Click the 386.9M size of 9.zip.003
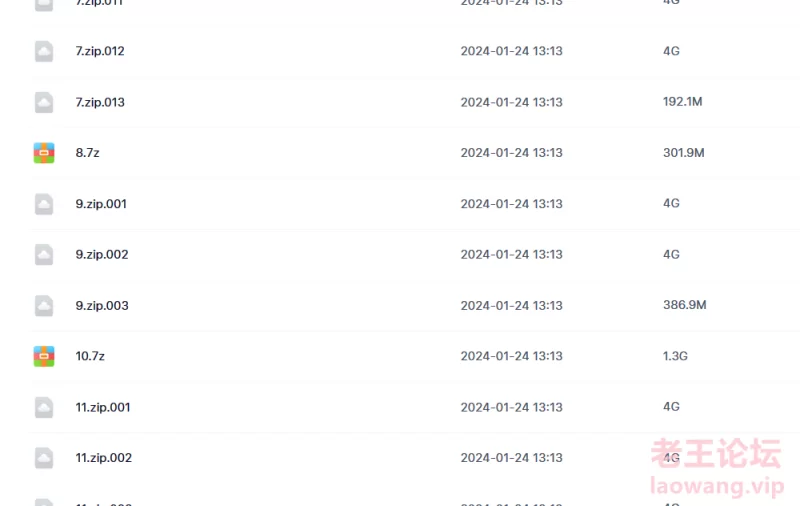 tap(685, 305)
